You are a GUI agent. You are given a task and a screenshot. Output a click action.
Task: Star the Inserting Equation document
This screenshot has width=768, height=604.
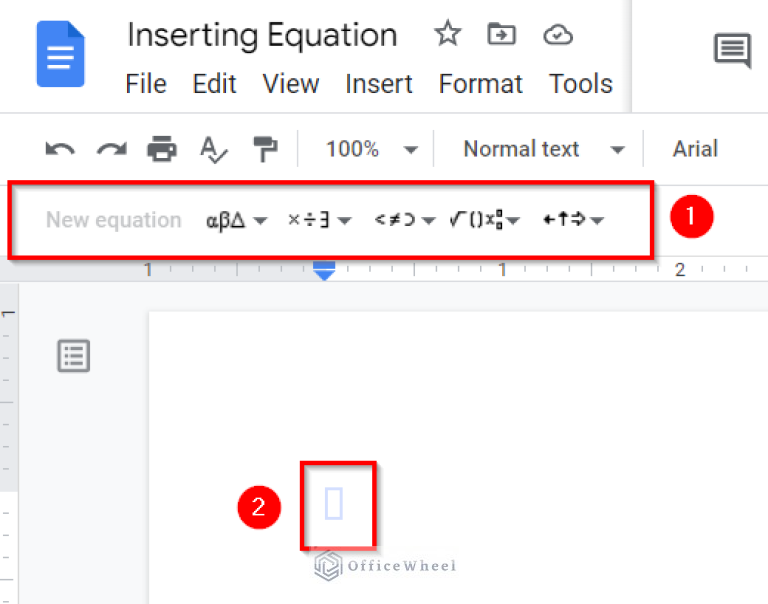pos(447,35)
